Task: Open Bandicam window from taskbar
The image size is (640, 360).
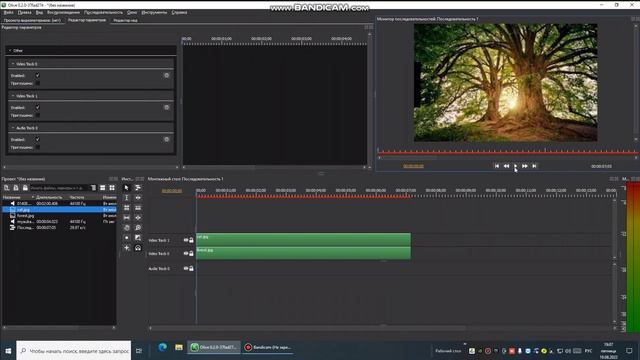Action: point(268,347)
